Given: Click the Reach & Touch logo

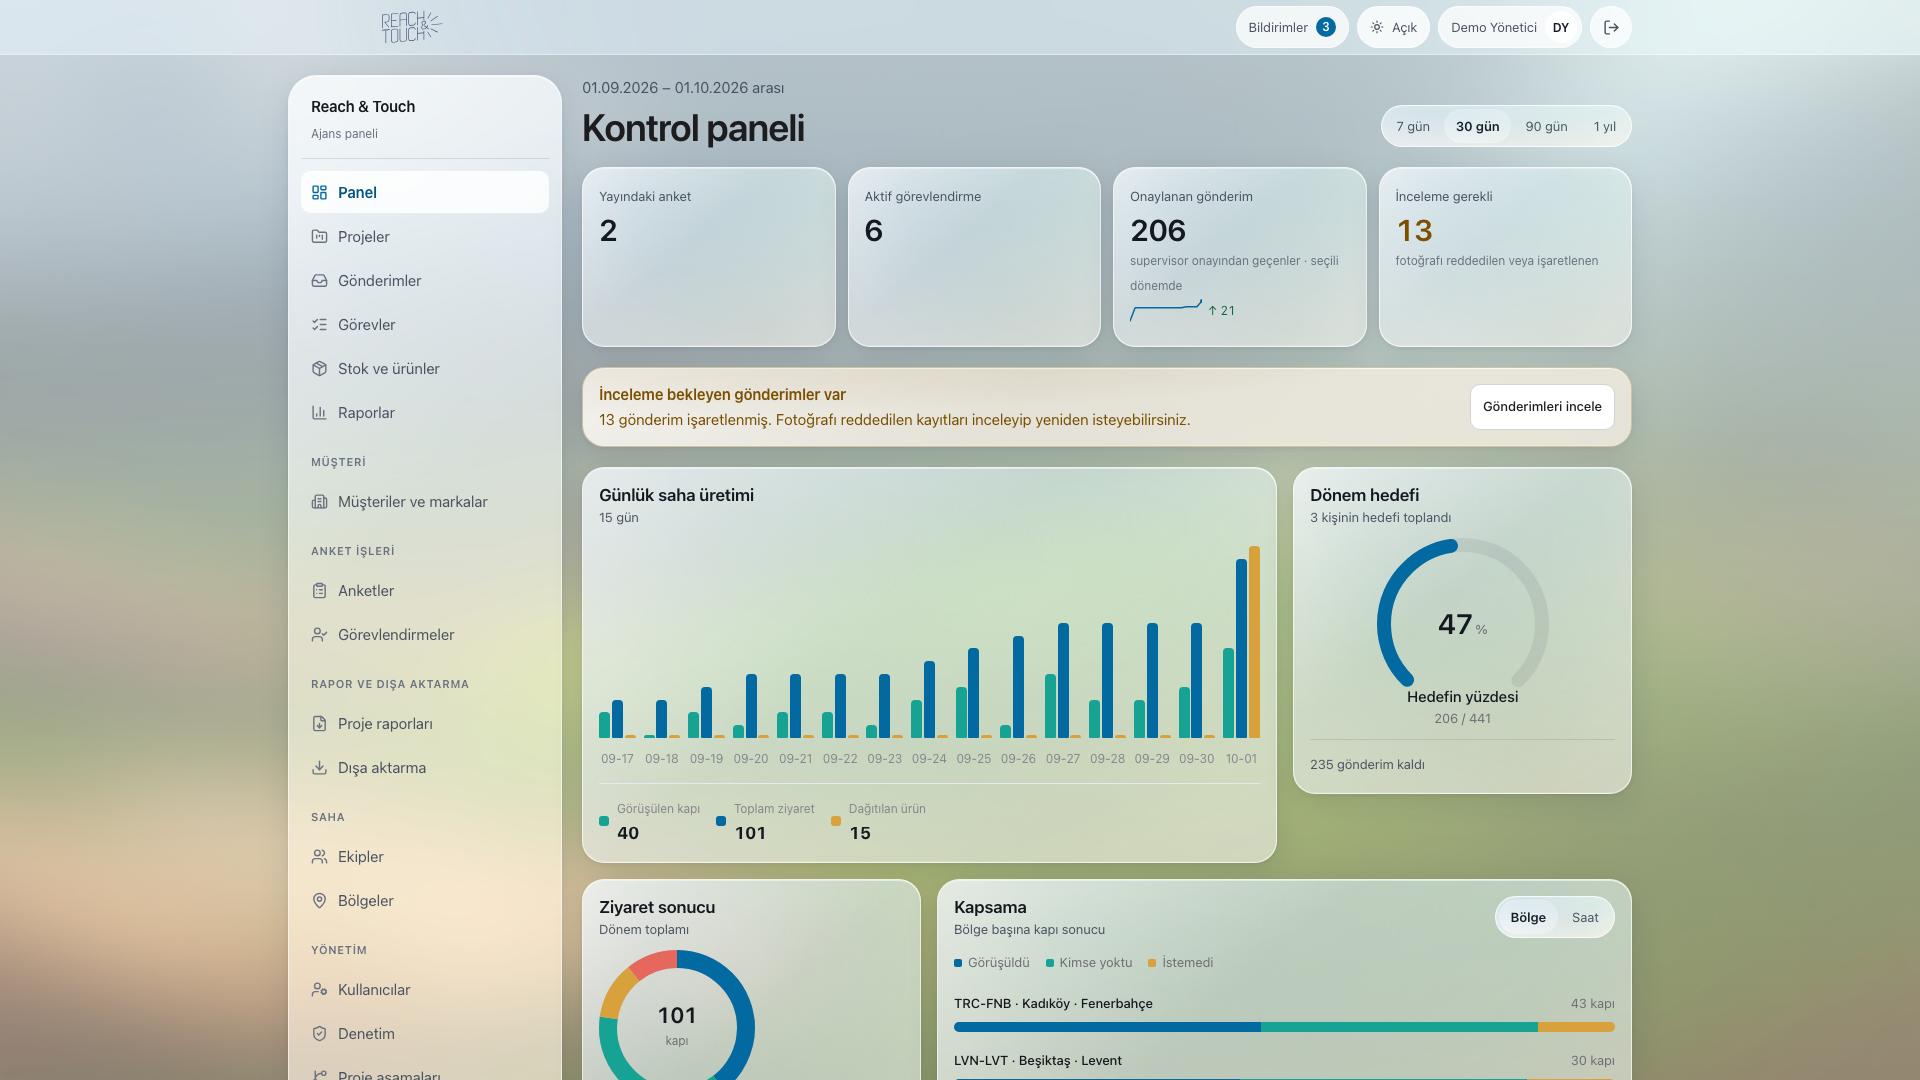Looking at the screenshot, I should tap(411, 27).
